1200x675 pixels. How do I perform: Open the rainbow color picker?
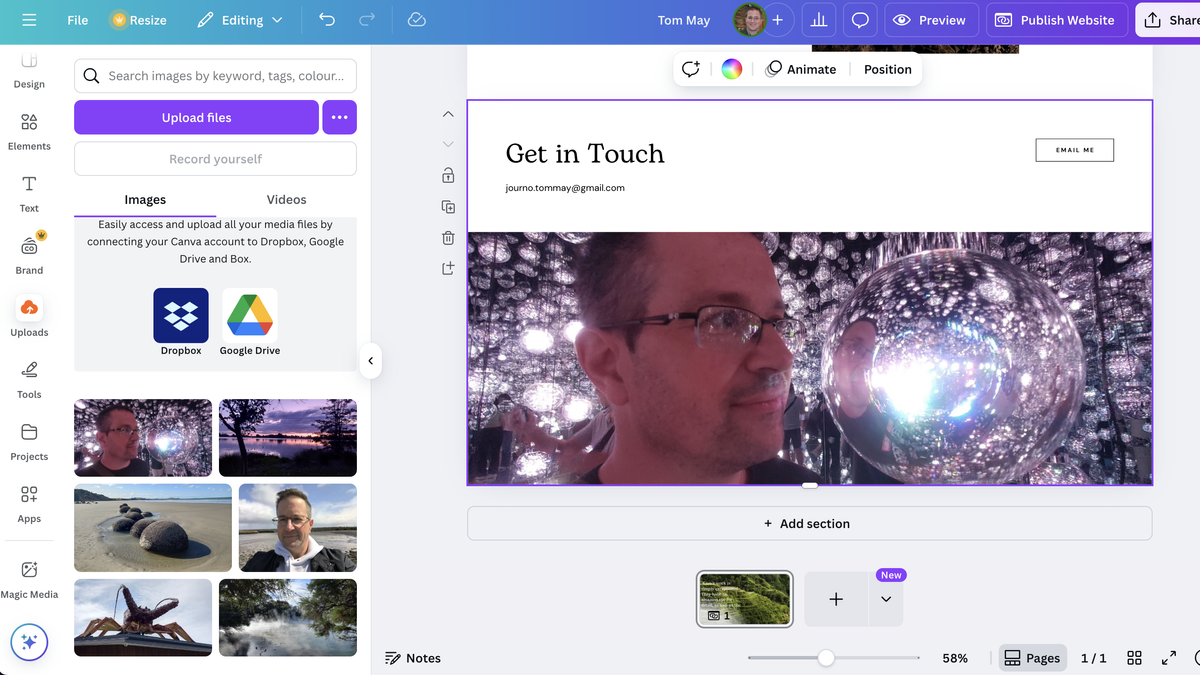point(731,68)
